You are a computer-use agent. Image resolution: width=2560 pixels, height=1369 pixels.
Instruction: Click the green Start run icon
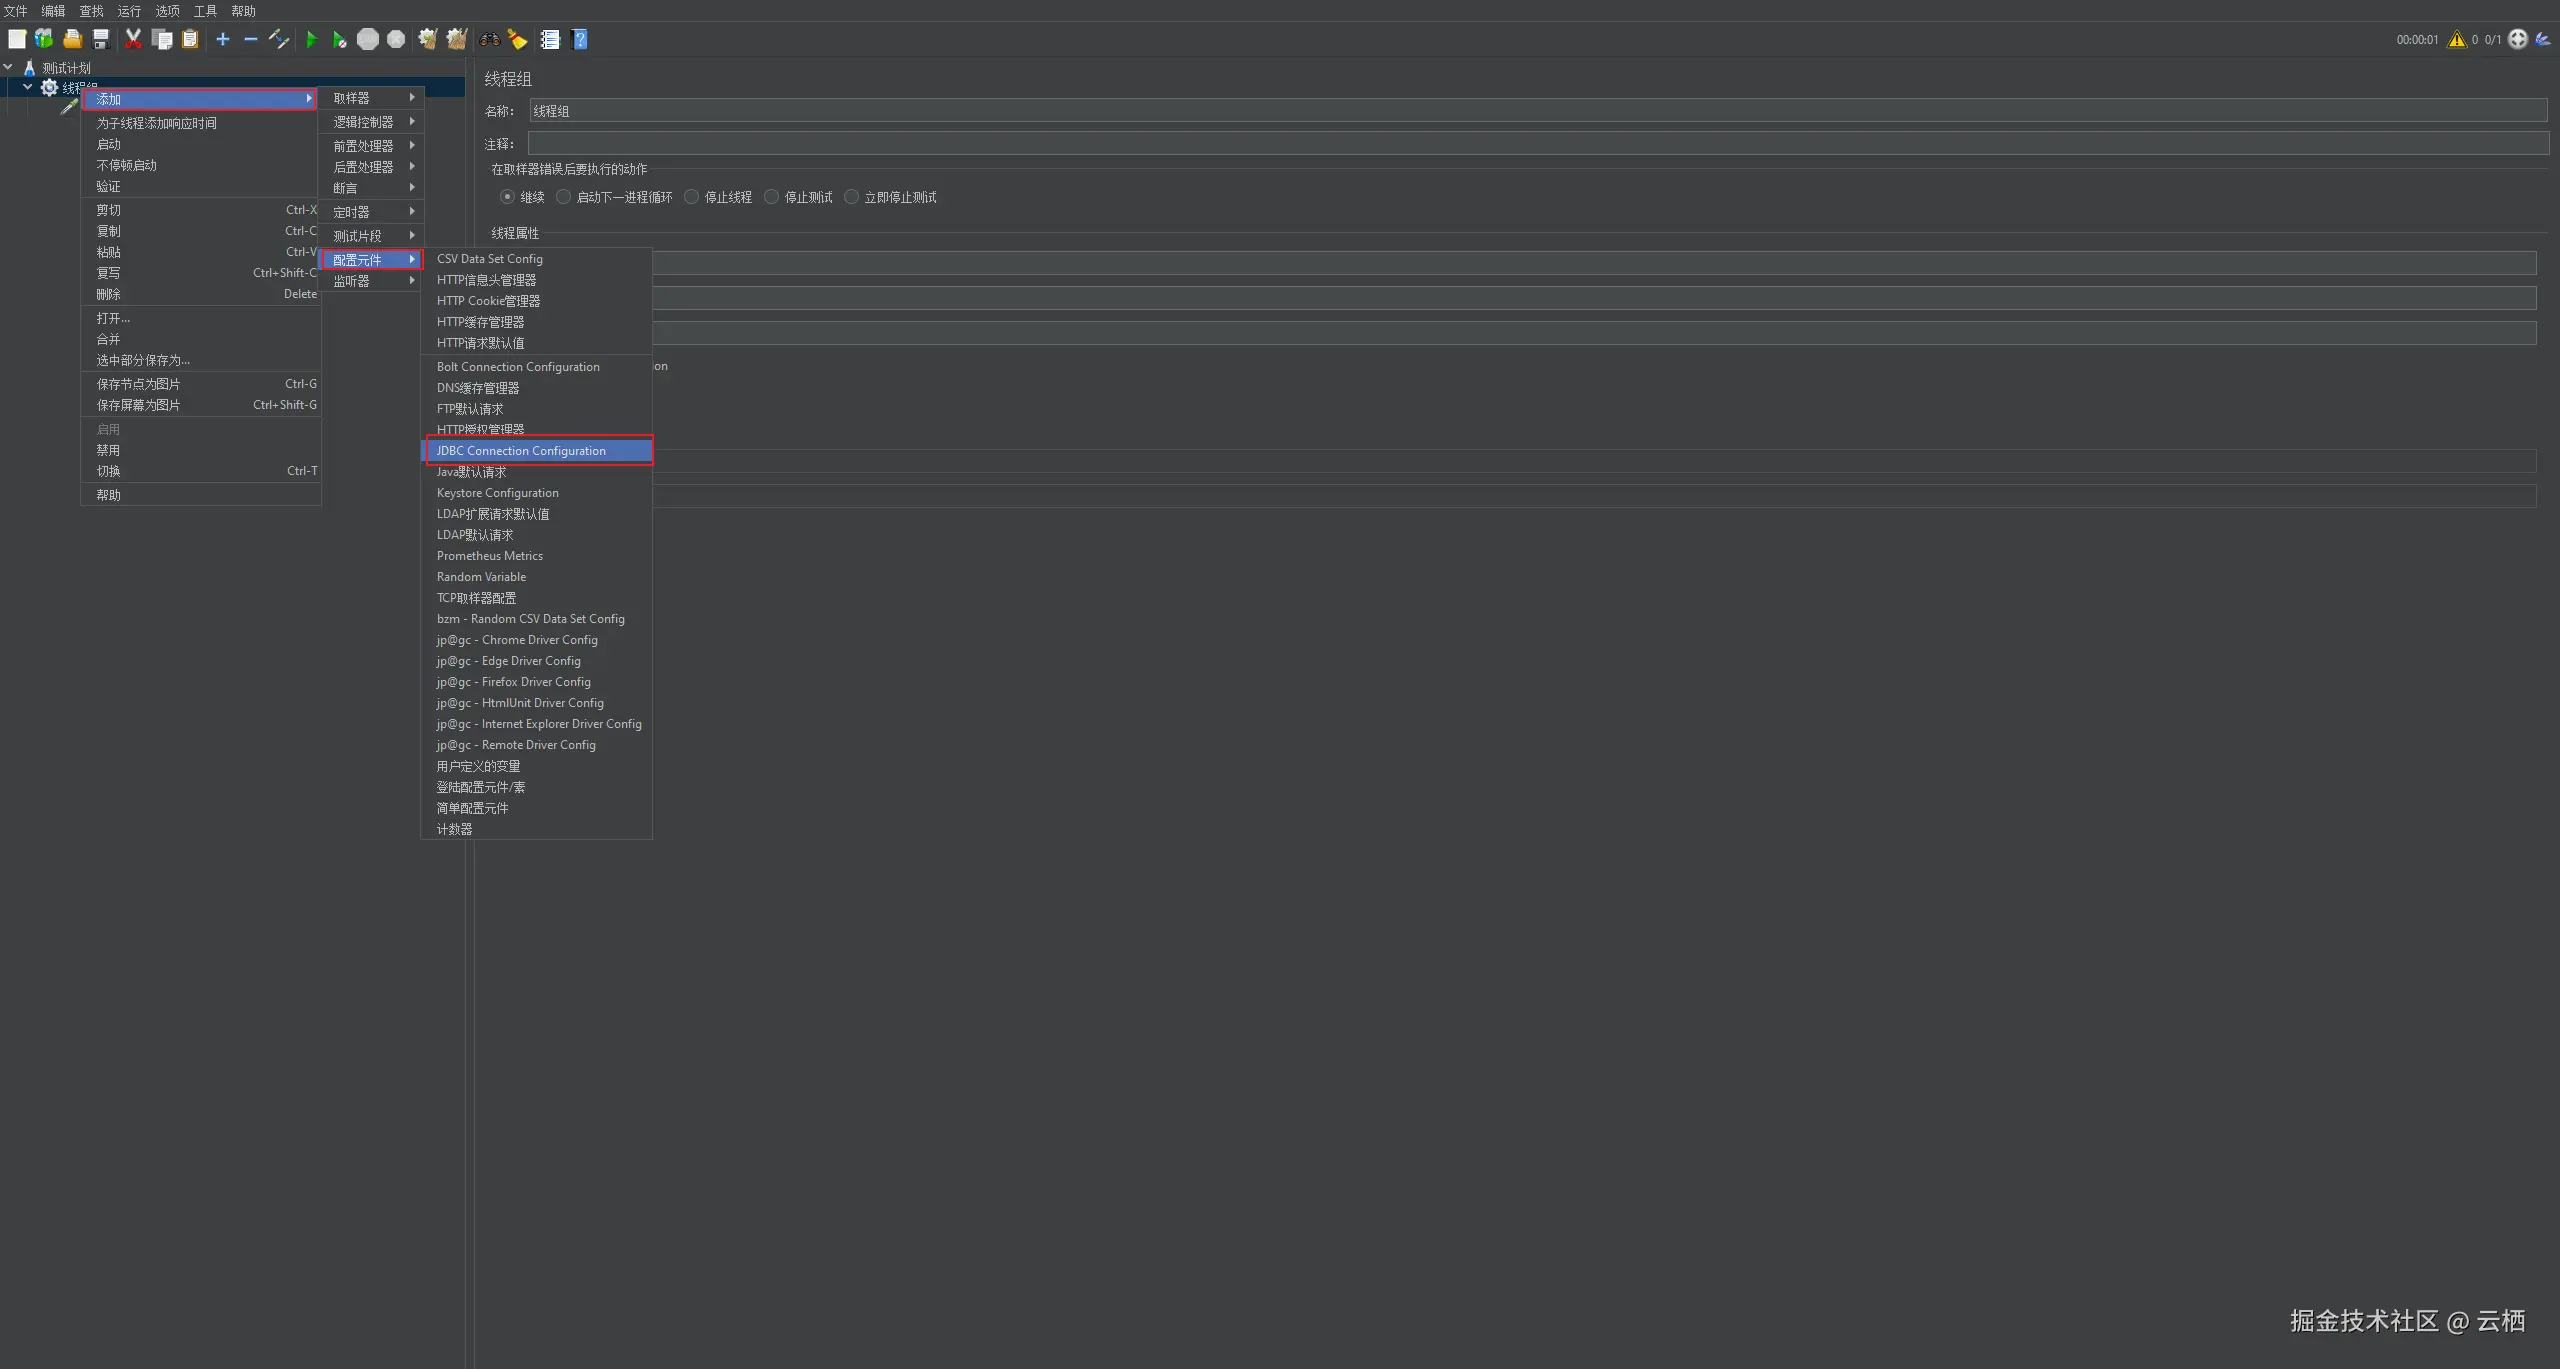pyautogui.click(x=311, y=40)
